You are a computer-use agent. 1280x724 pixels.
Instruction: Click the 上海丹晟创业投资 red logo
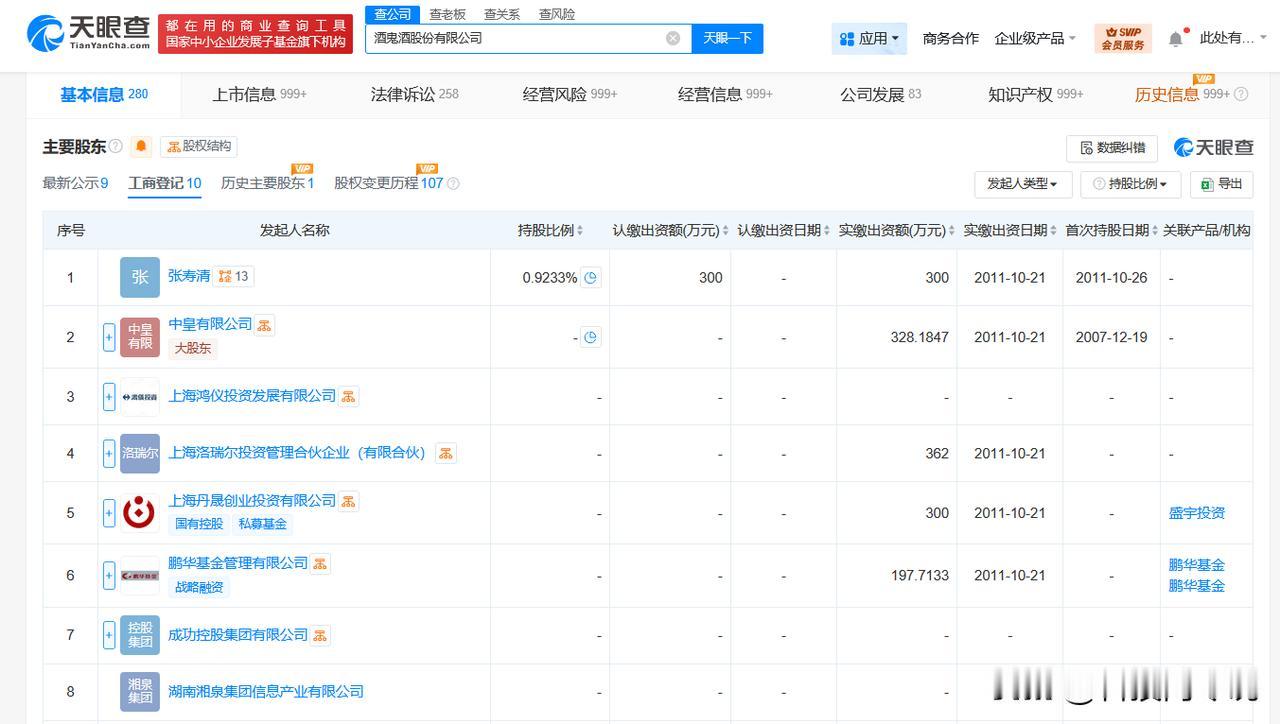tap(140, 513)
